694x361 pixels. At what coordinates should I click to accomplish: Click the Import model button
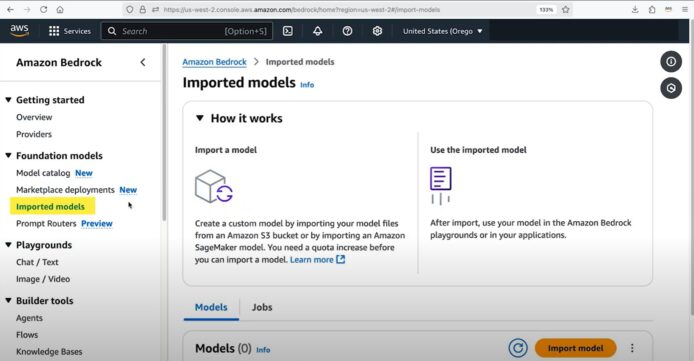pos(575,348)
